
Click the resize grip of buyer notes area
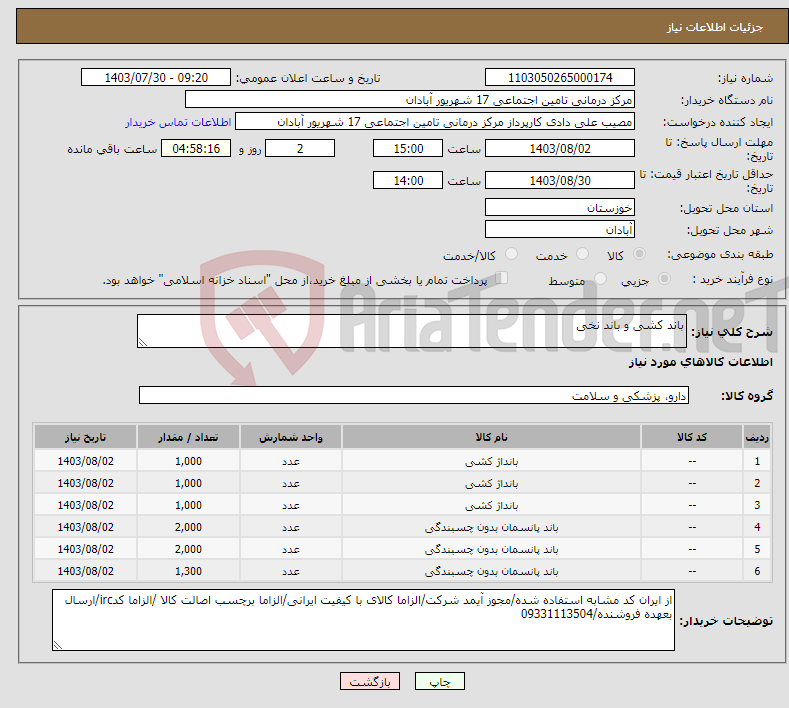pyautogui.click(x=58, y=645)
